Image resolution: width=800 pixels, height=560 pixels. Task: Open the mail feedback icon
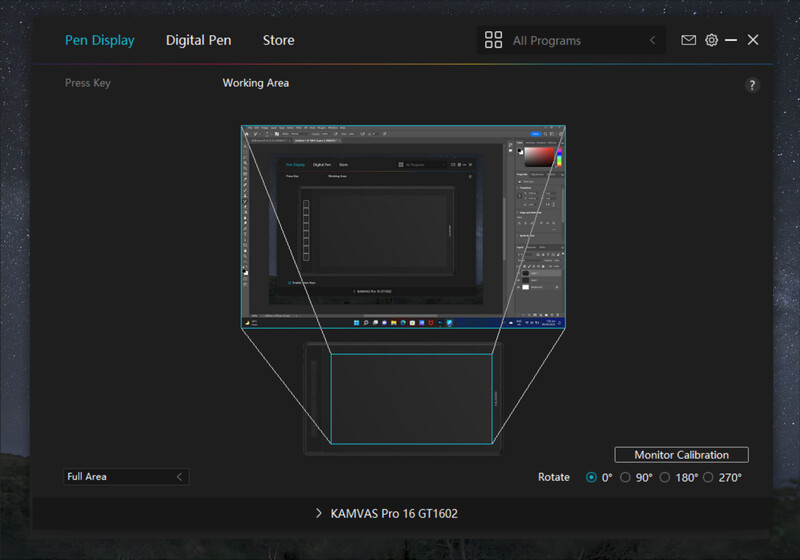[x=688, y=40]
